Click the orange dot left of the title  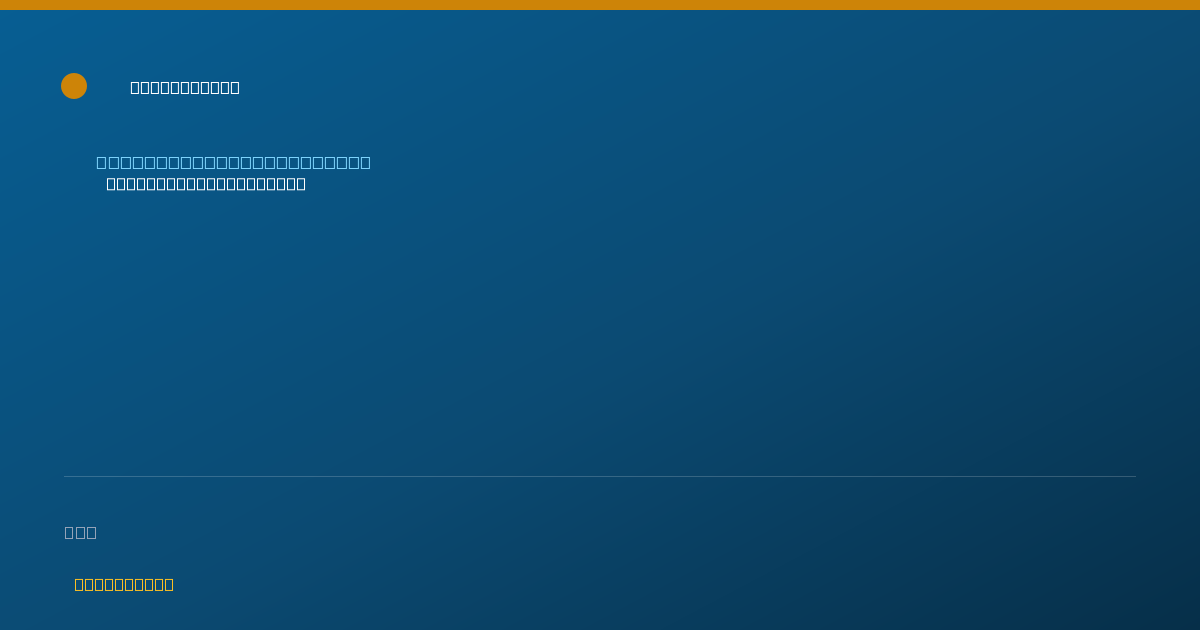(x=74, y=86)
